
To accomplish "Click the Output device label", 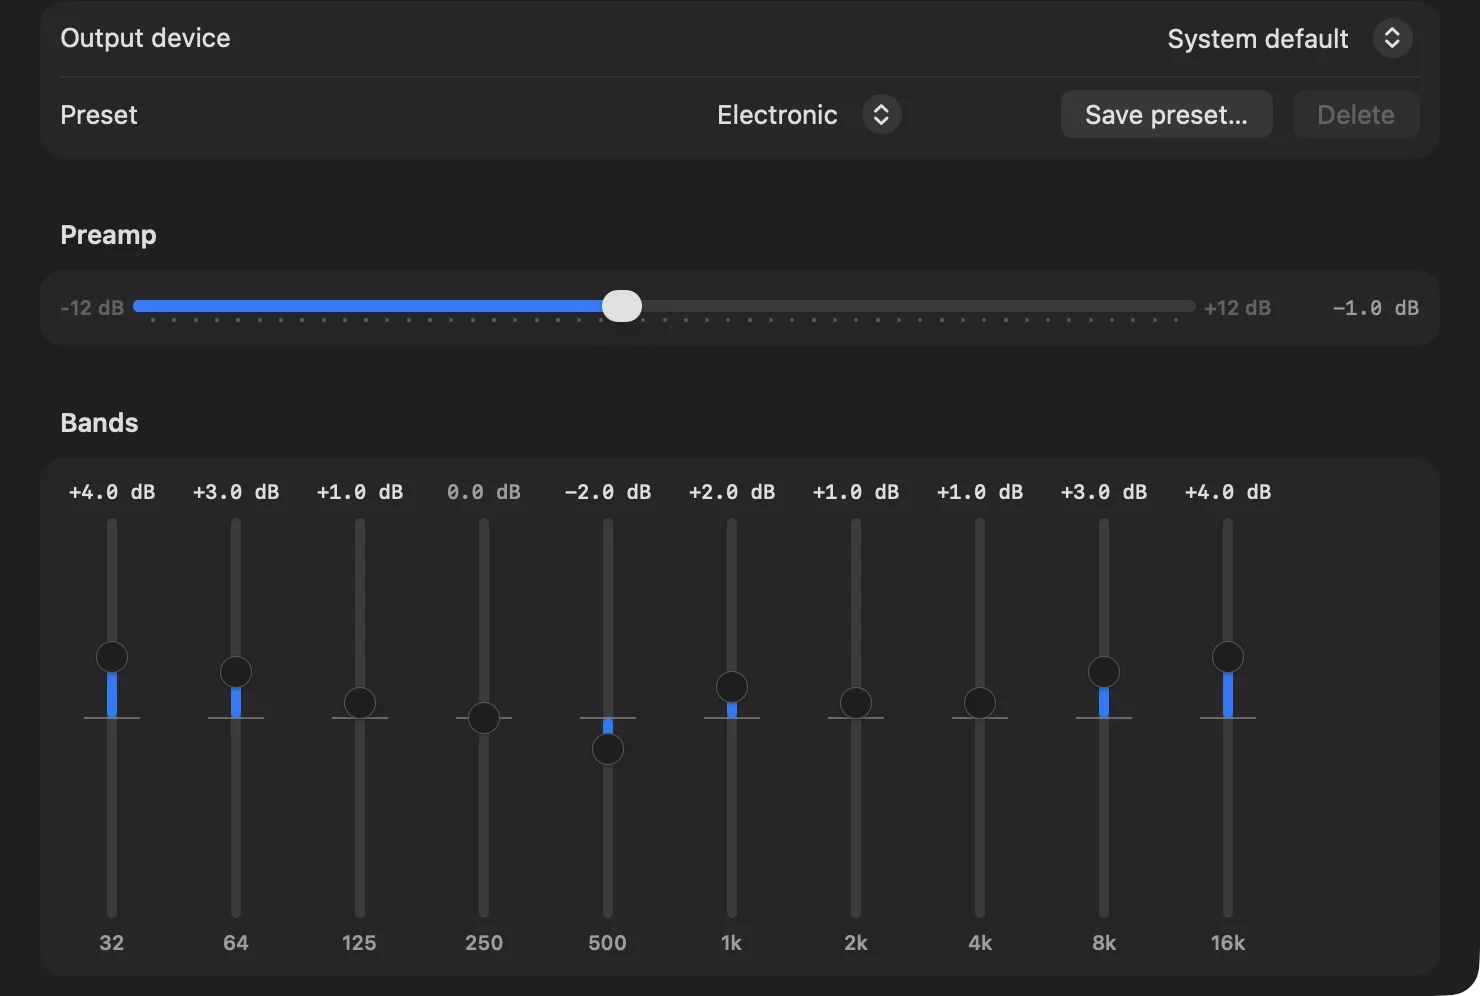I will point(145,38).
